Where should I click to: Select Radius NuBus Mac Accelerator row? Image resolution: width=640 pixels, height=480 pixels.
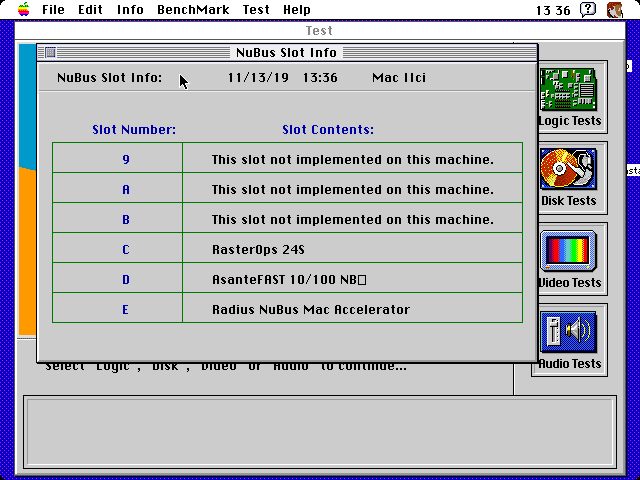287,308
